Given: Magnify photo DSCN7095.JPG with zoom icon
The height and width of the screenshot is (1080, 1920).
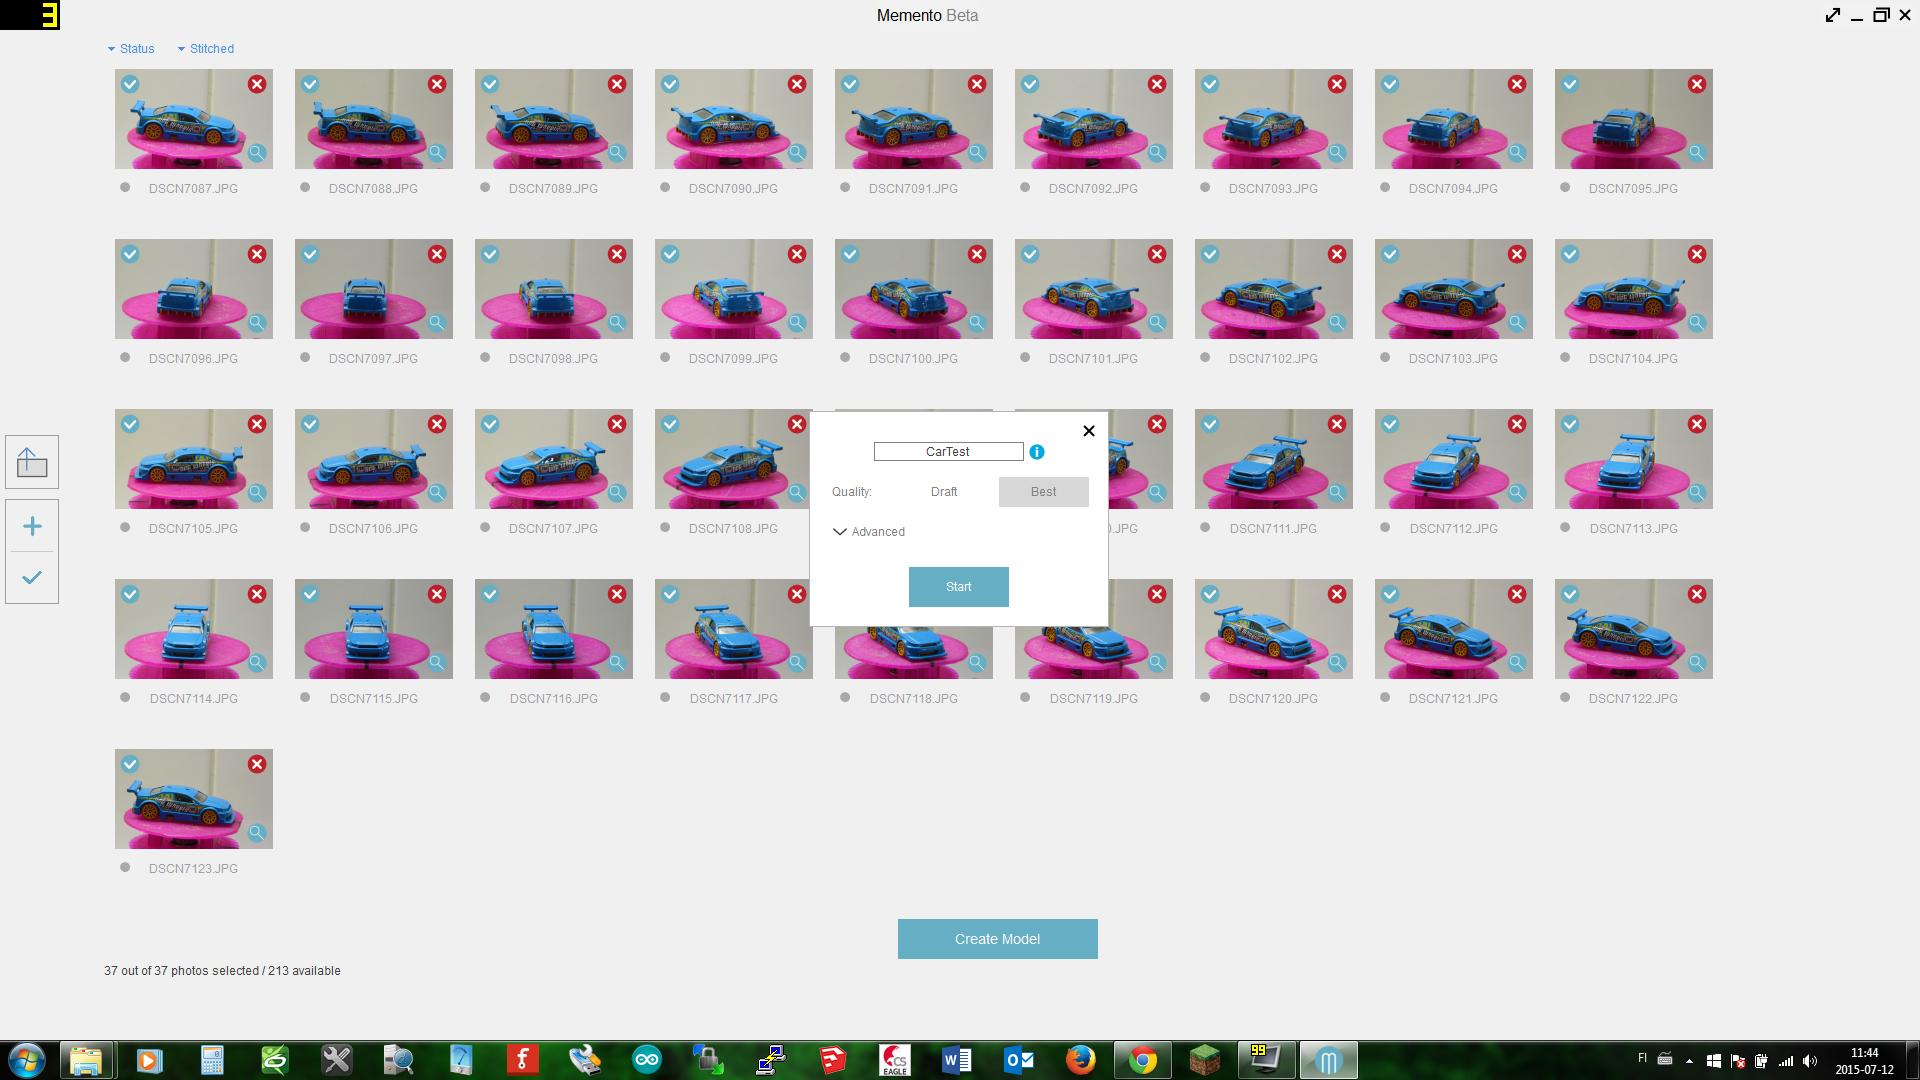Looking at the screenshot, I should point(1696,153).
